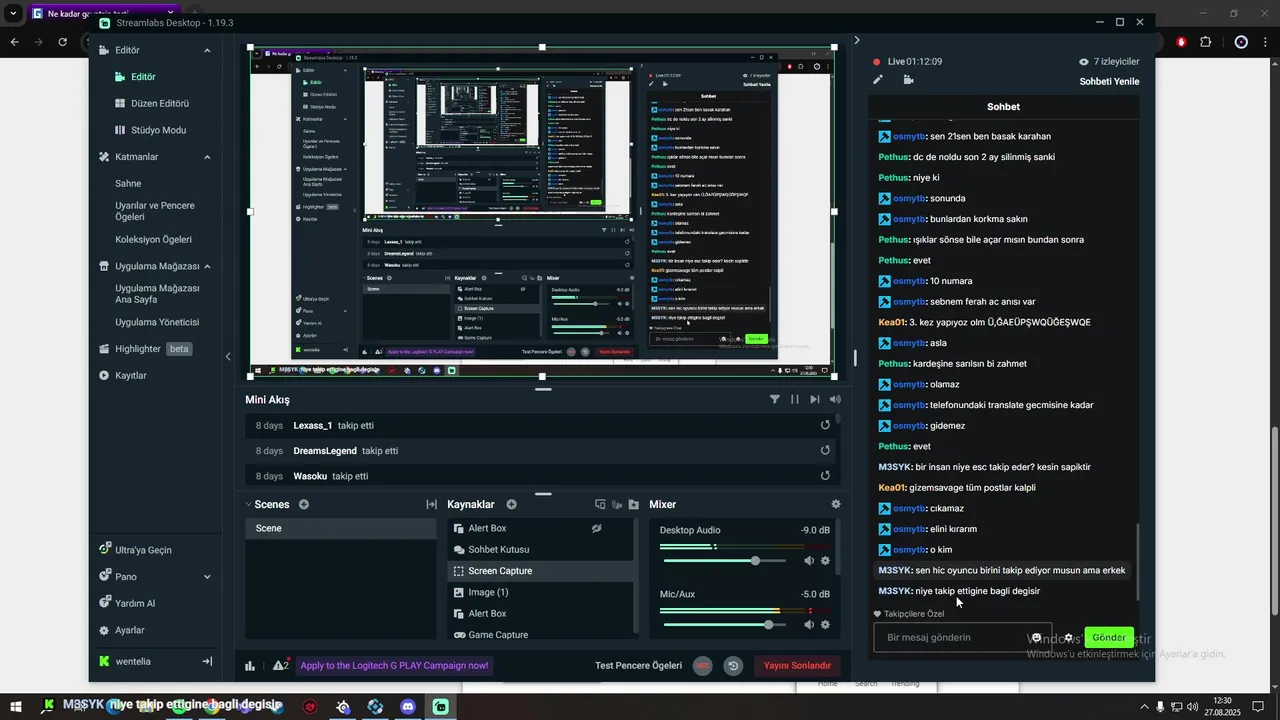This screenshot has width=1280, height=720.
Task: Select Screen Capture source
Action: point(540,571)
